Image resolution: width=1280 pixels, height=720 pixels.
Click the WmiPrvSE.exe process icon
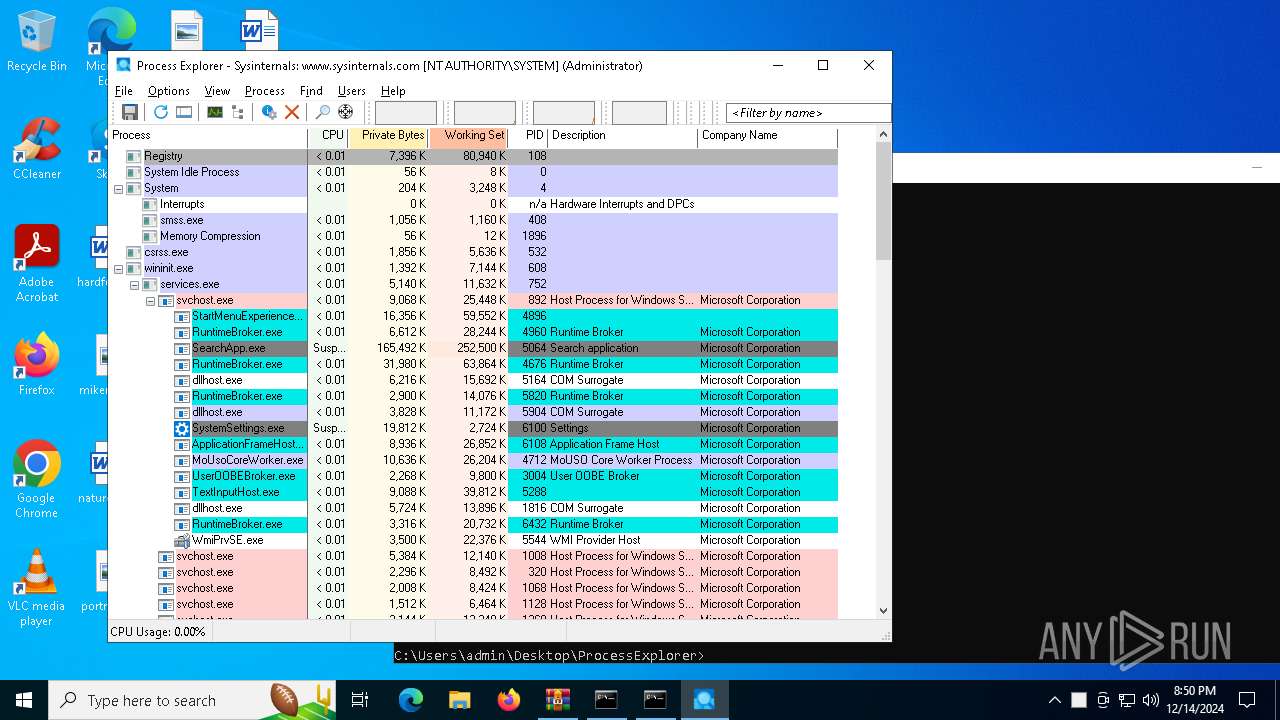tap(182, 540)
